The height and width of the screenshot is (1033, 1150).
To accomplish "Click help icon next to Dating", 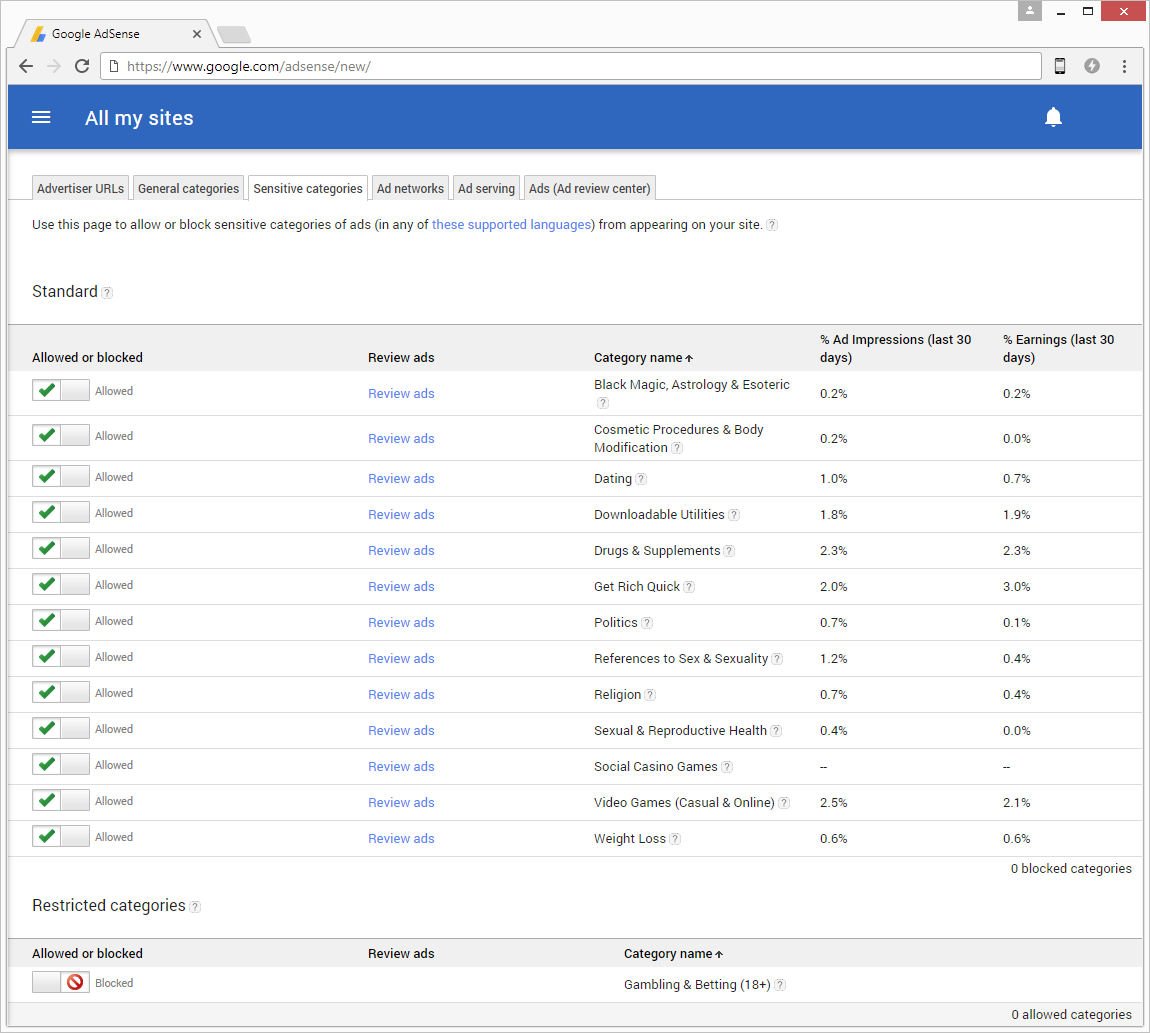I will pyautogui.click(x=641, y=479).
